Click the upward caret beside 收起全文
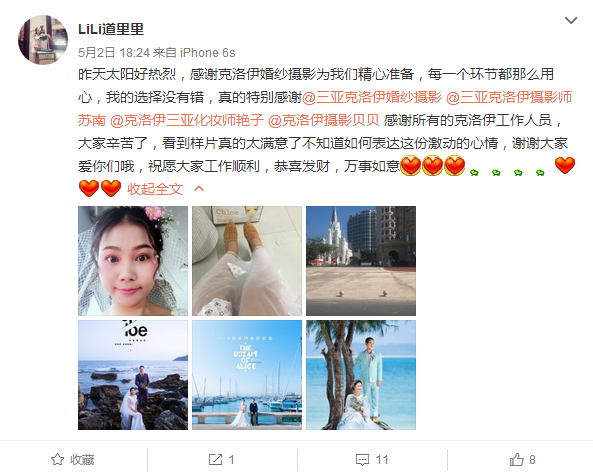593x472 pixels. (199, 188)
